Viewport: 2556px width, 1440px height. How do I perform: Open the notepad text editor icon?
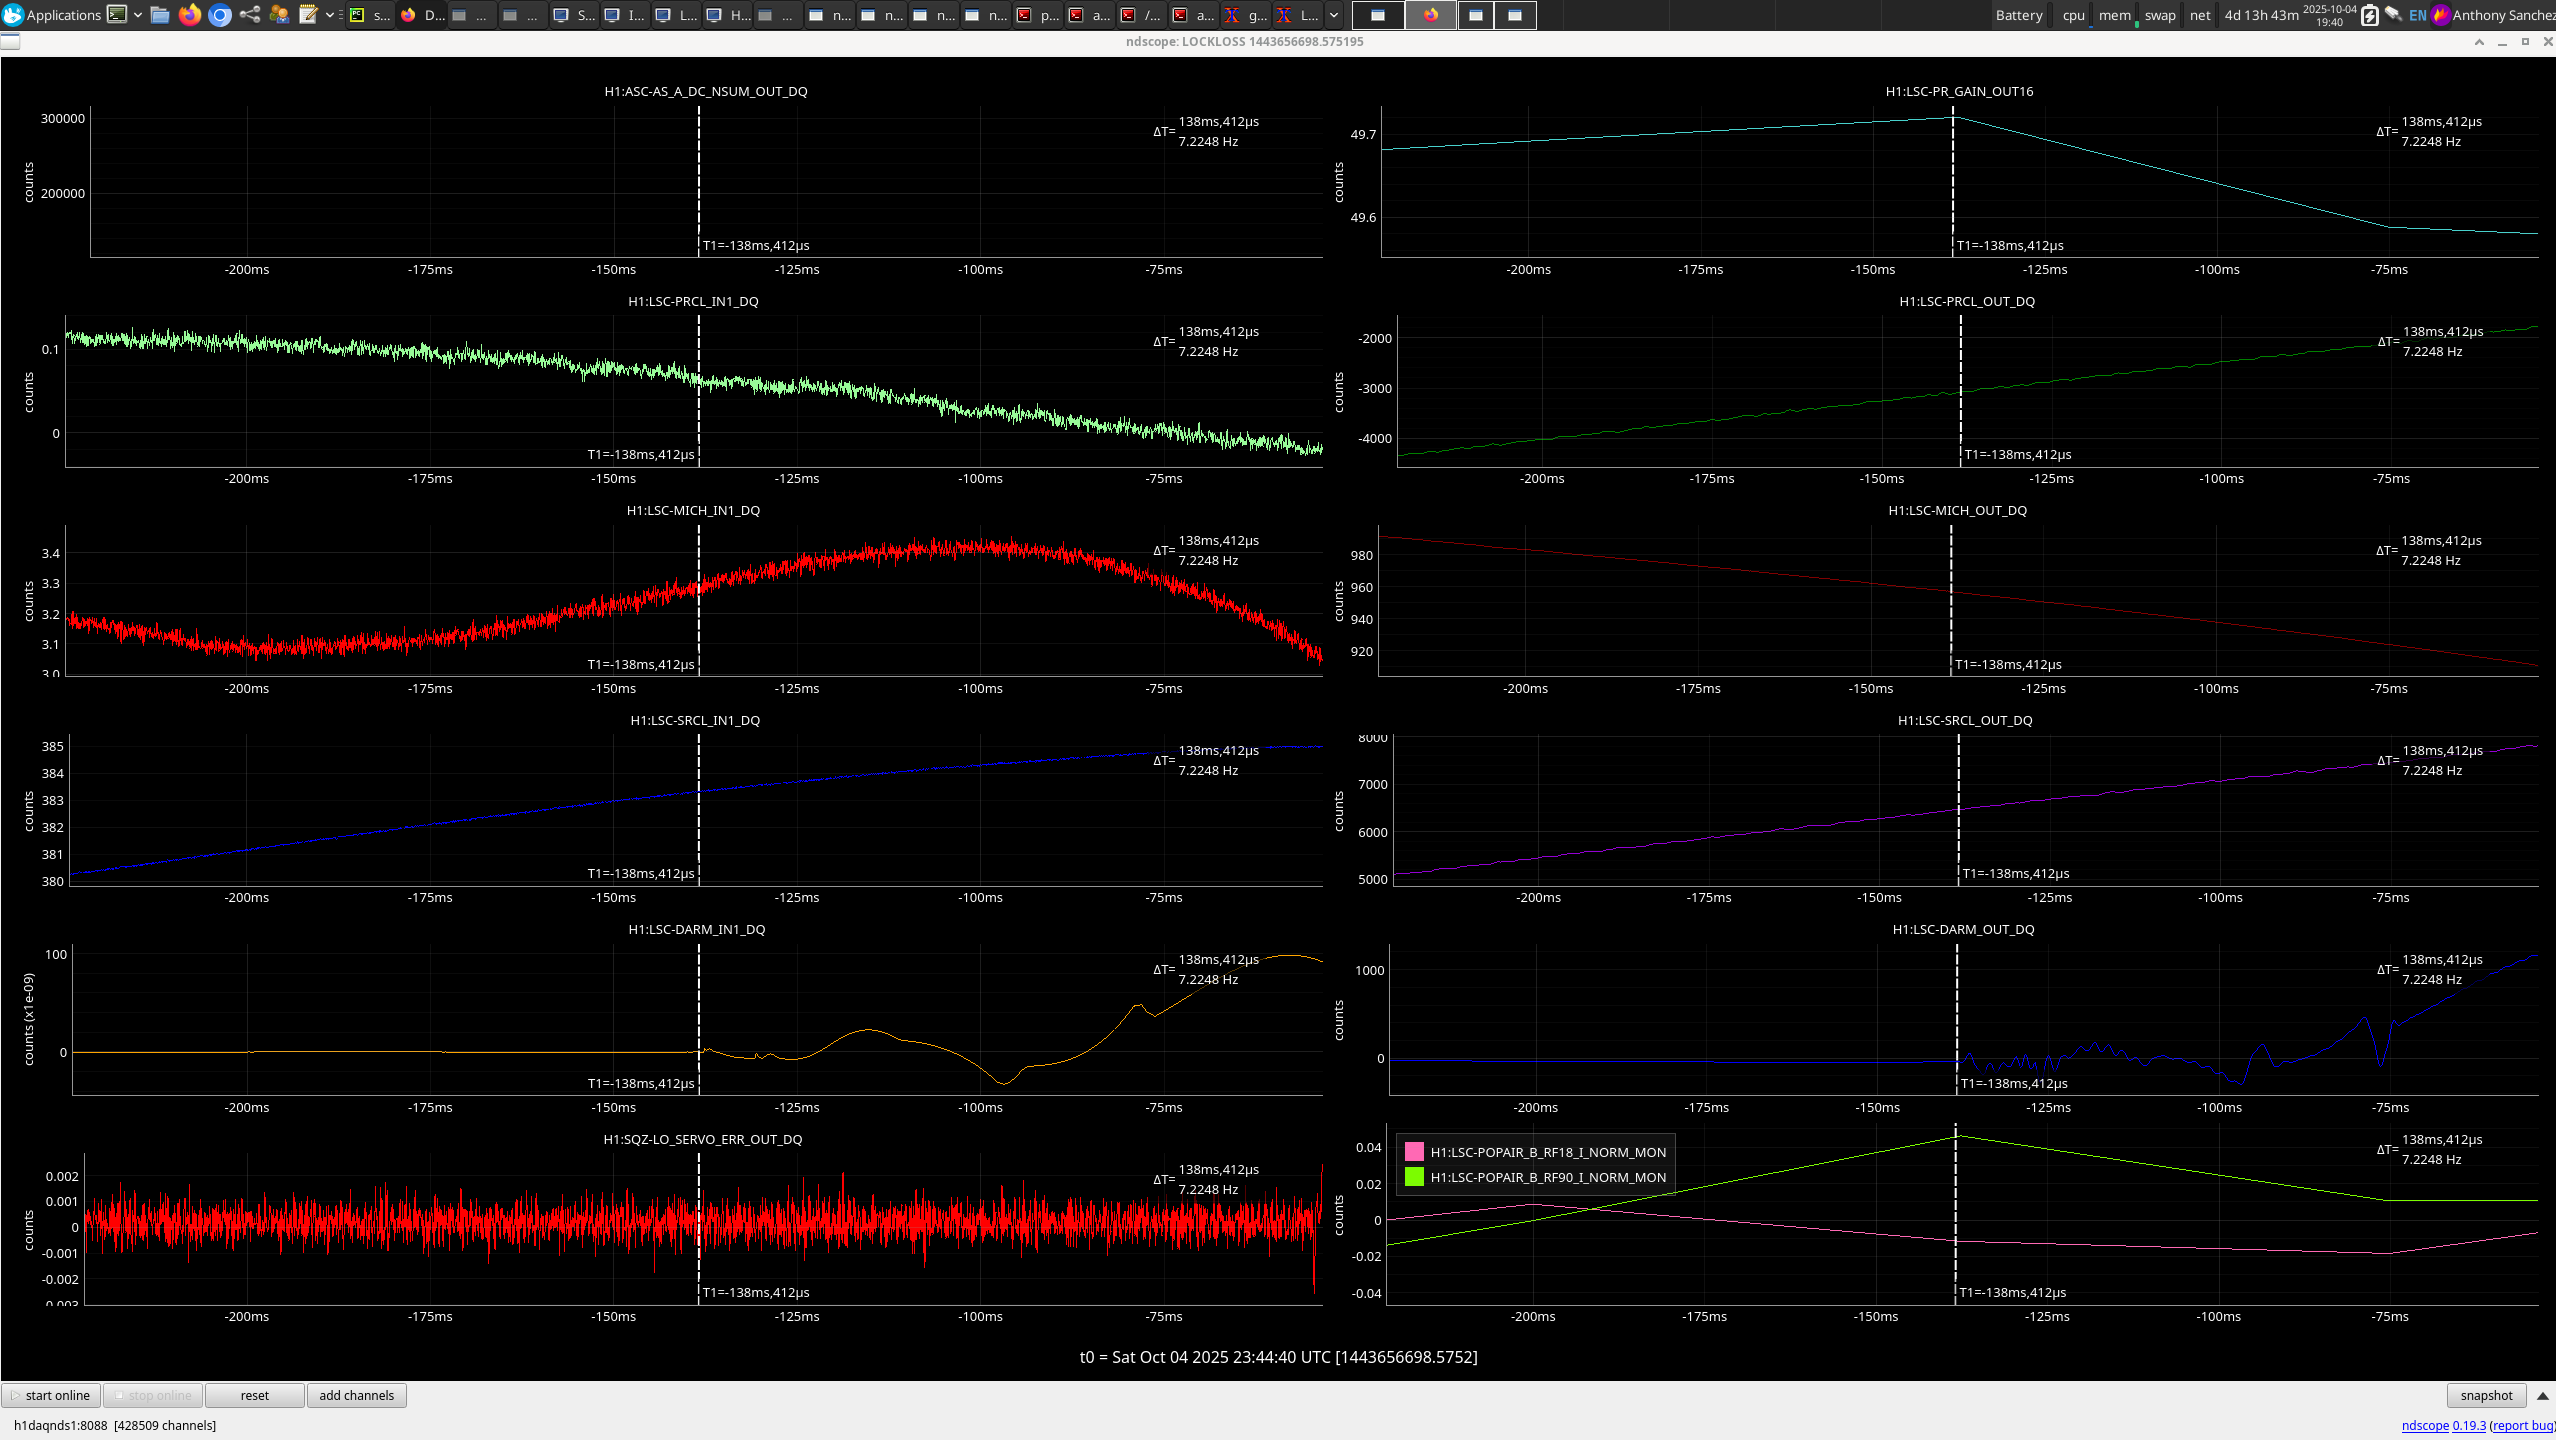[x=308, y=14]
